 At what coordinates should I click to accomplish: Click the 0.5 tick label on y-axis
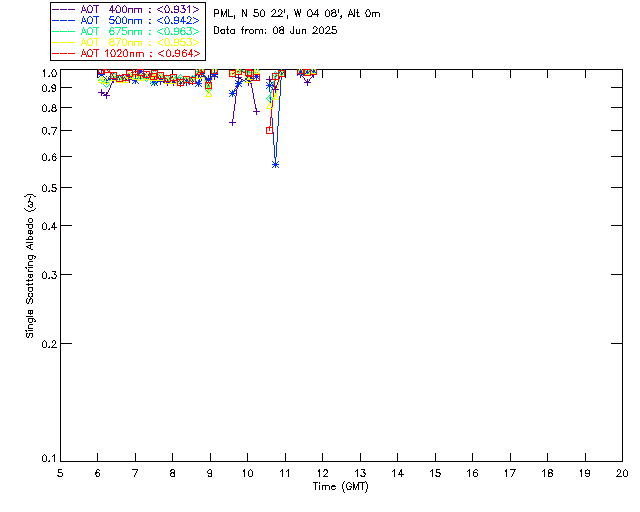[x=49, y=188]
